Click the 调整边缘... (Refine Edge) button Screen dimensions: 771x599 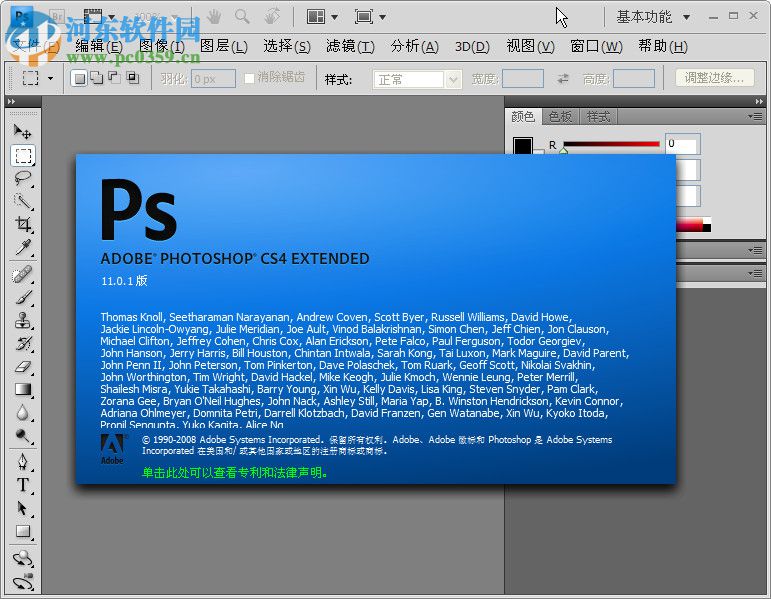[x=714, y=78]
